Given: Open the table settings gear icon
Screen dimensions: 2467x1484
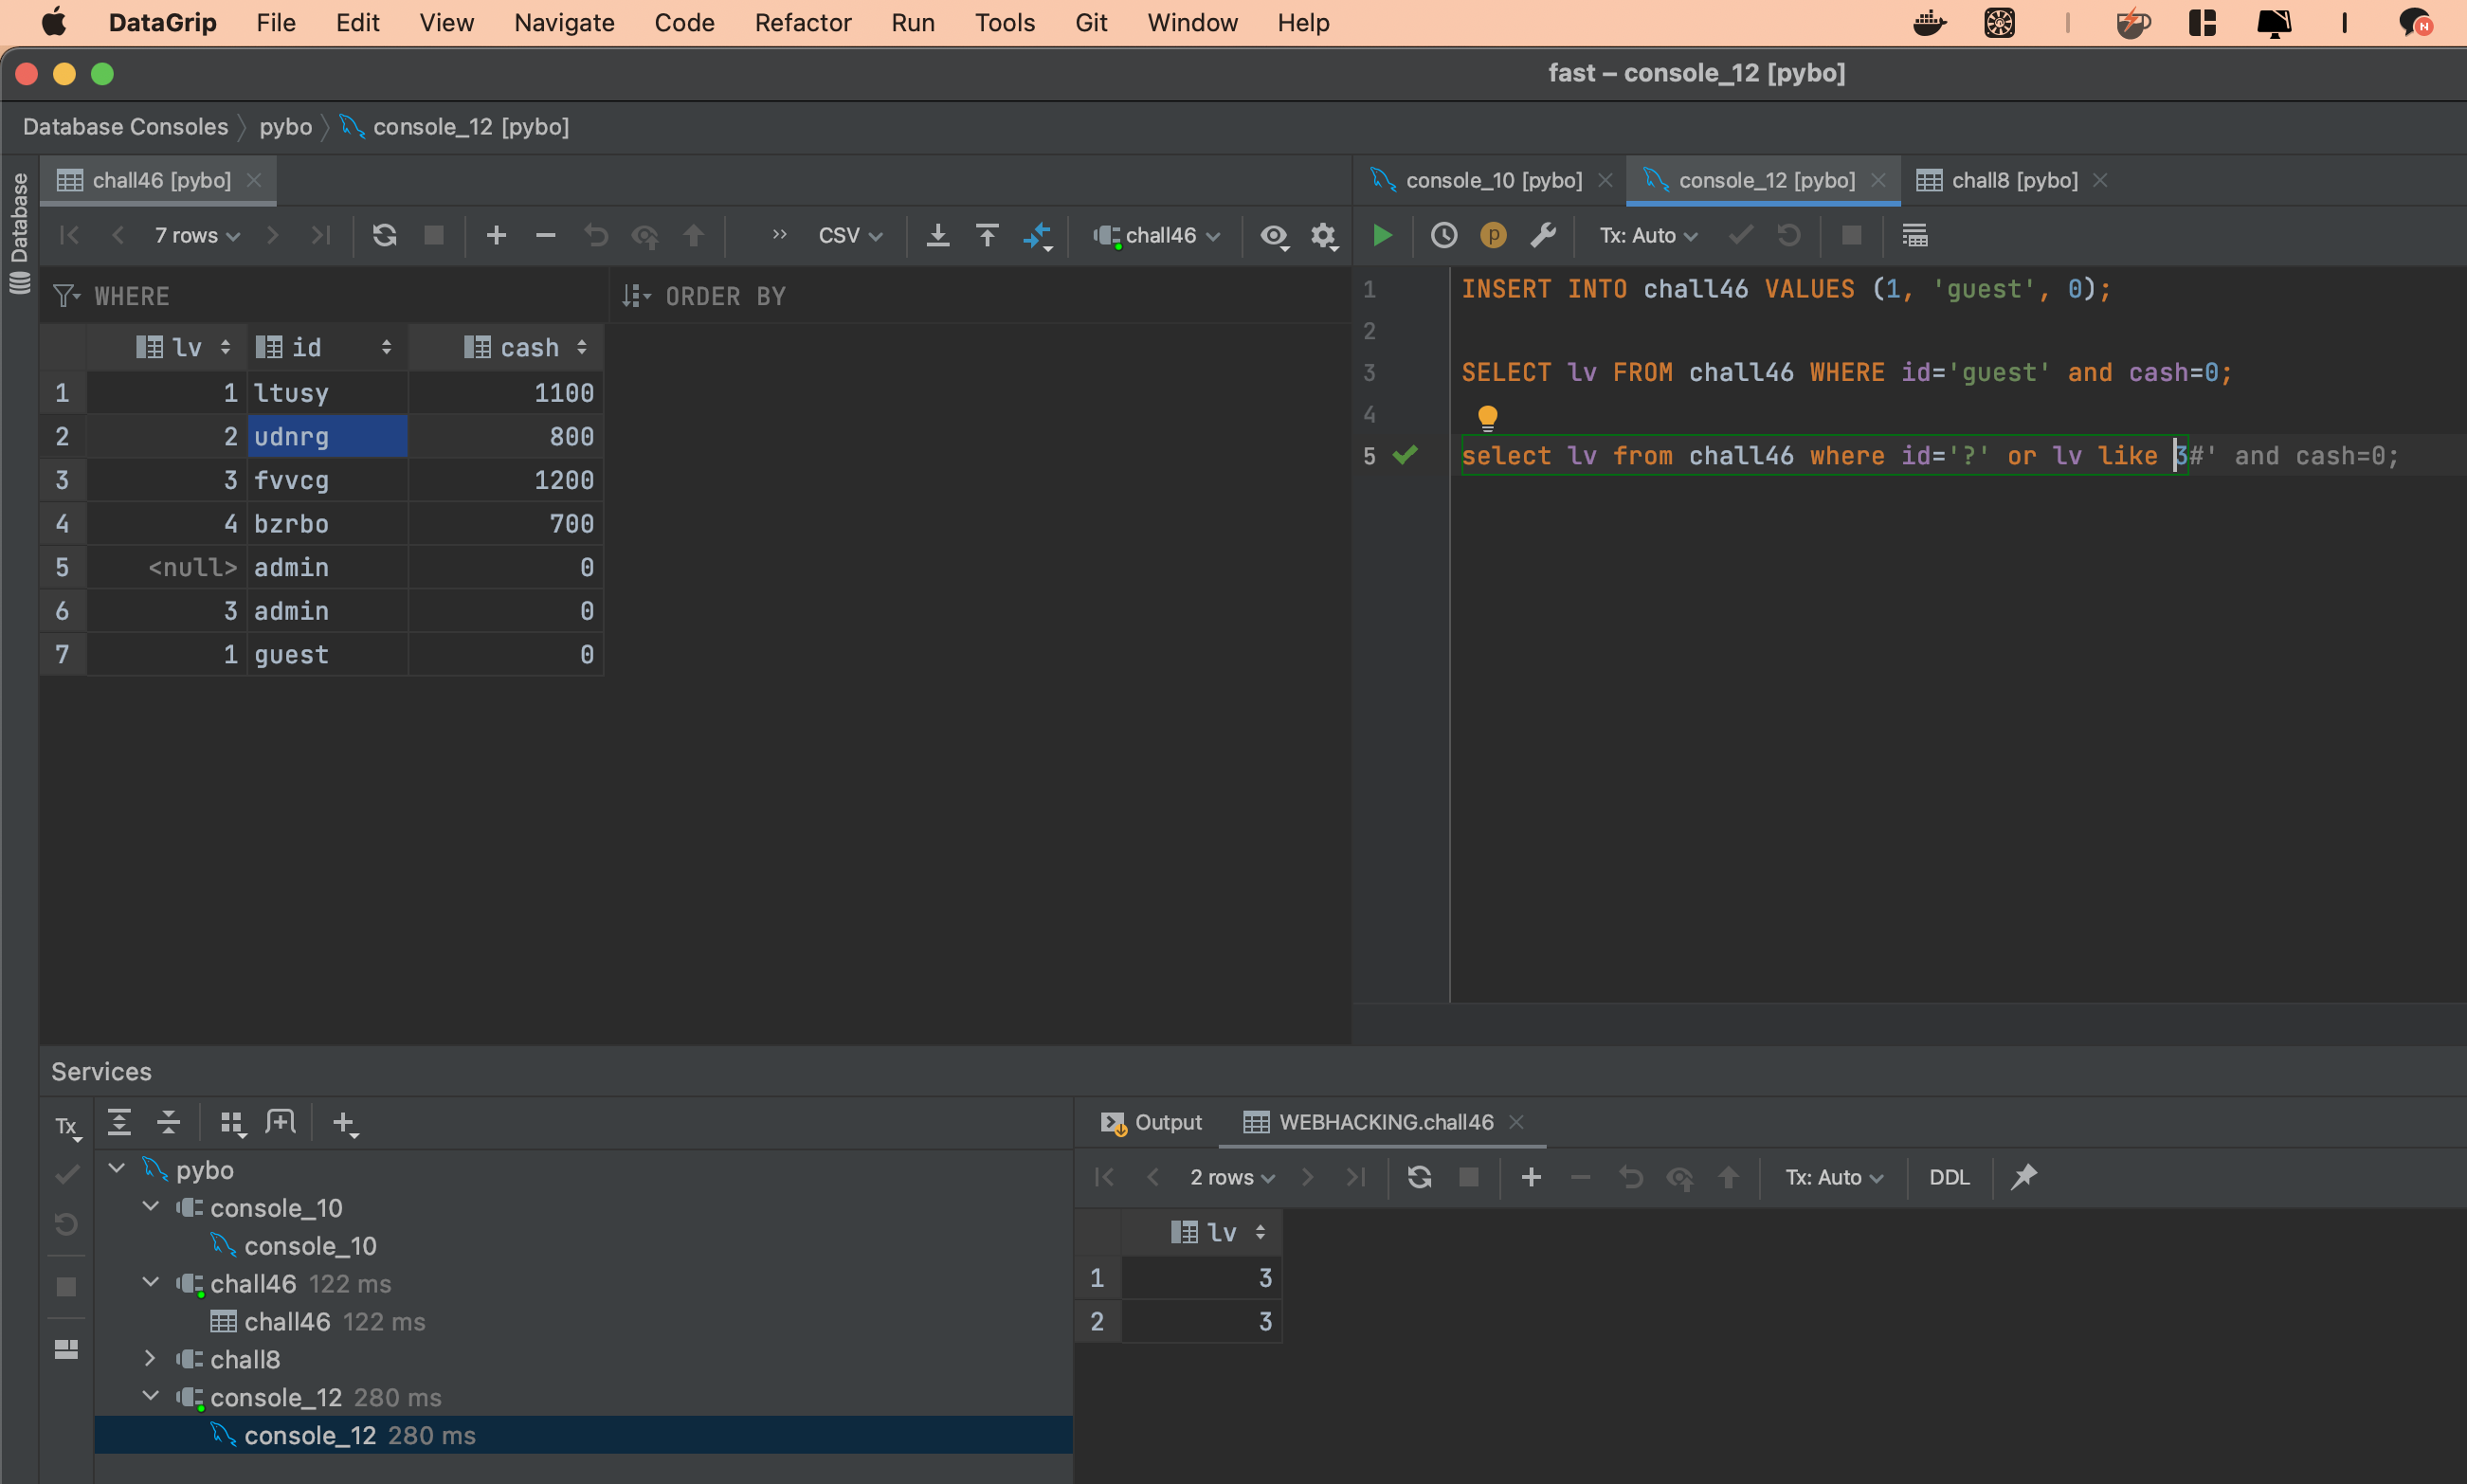Looking at the screenshot, I should (x=1323, y=236).
